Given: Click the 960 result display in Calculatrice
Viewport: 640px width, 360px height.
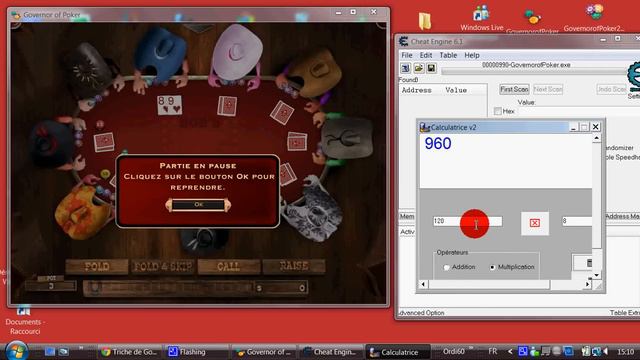Looking at the screenshot, I should (x=438, y=144).
